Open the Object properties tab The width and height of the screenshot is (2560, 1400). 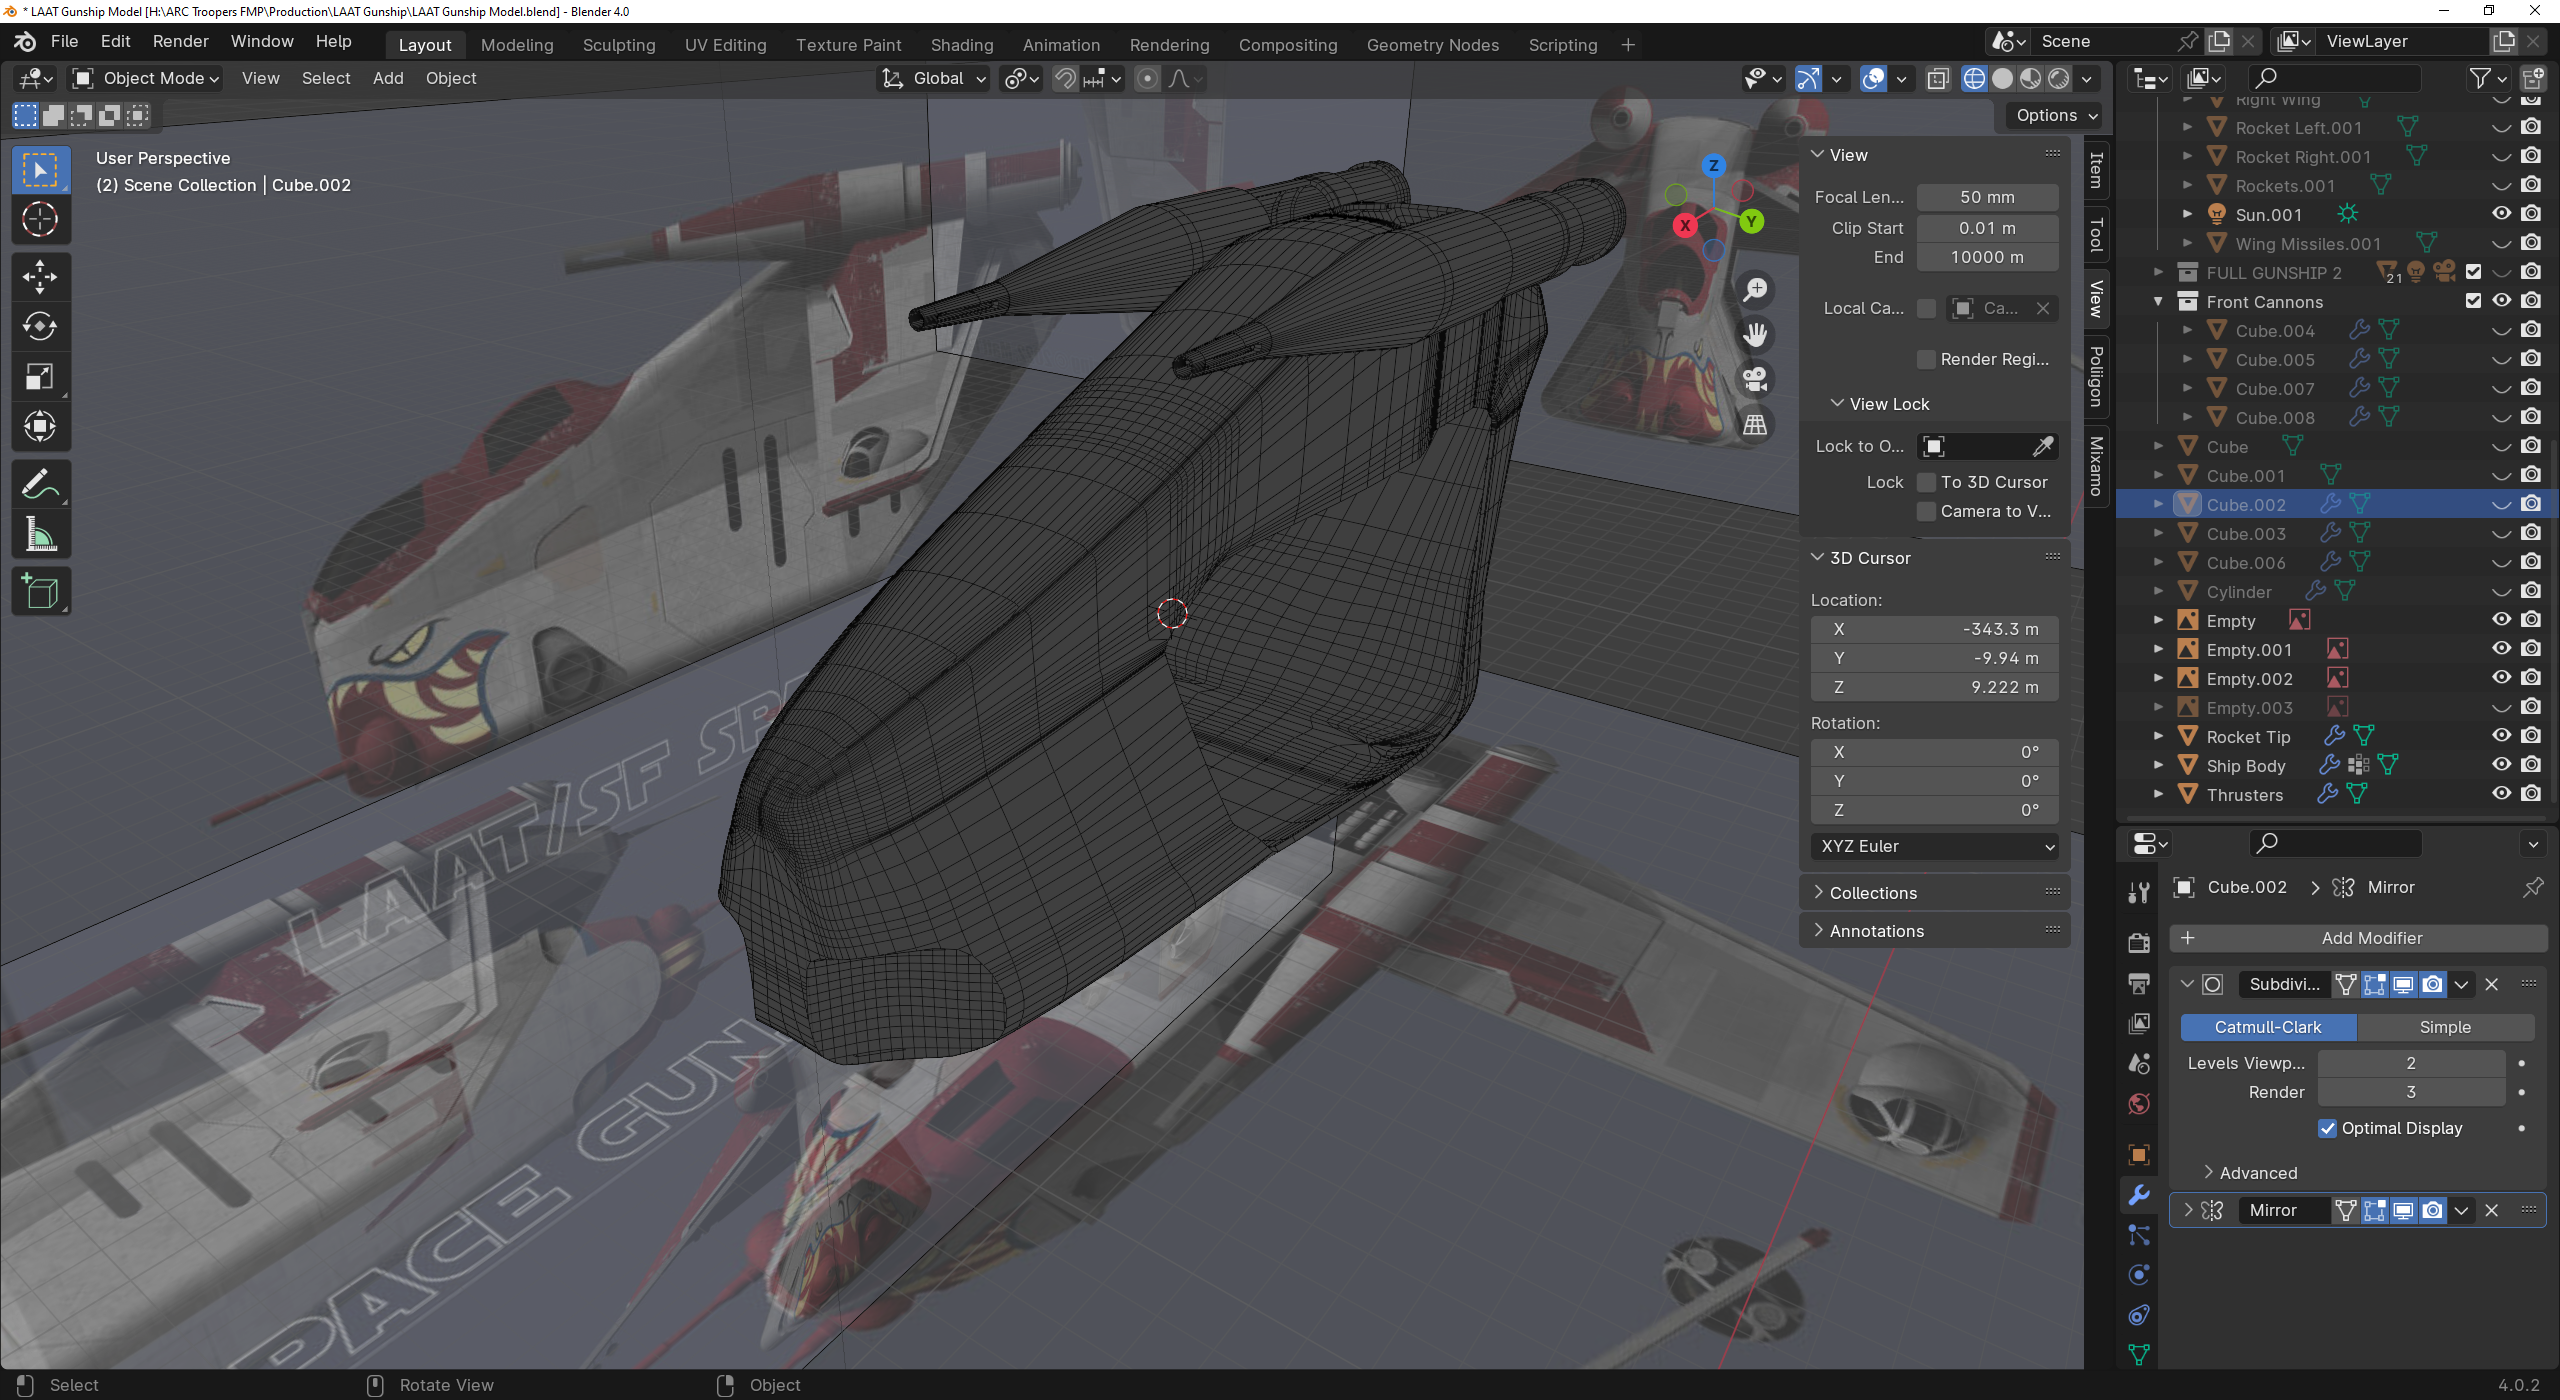[x=2139, y=1155]
